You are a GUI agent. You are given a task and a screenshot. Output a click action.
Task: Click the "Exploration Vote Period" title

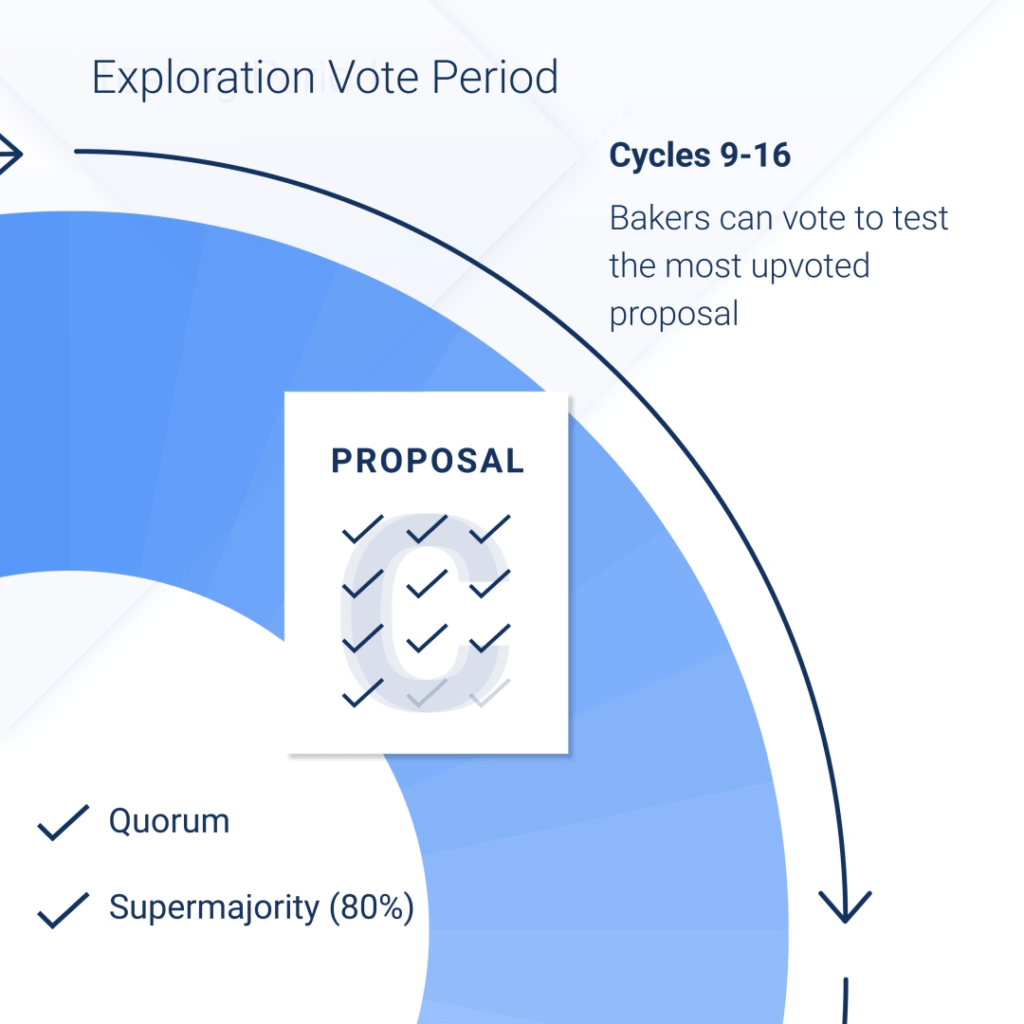(325, 78)
